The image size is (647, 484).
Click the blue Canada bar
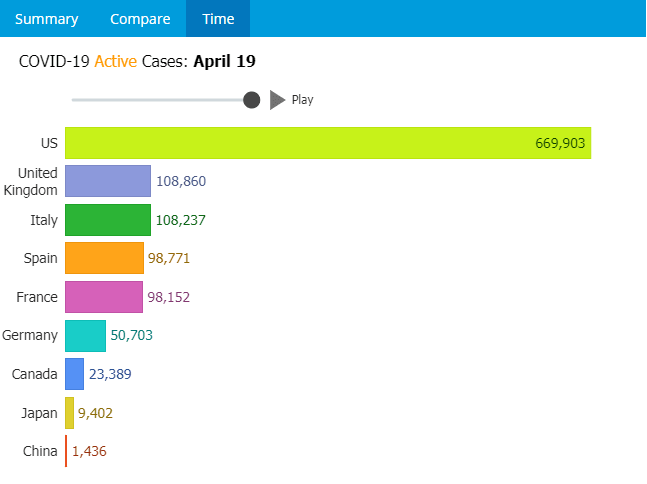(74, 374)
